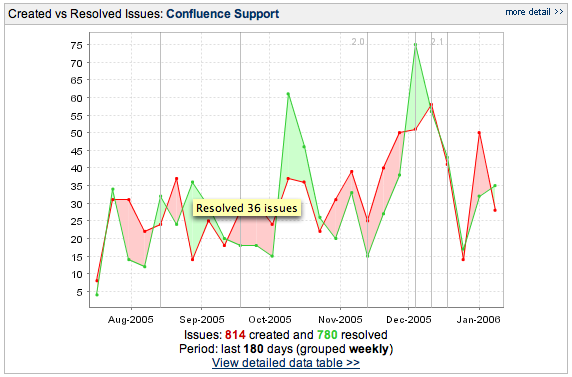Image resolution: width=572 pixels, height=377 pixels.
Task: Open the View detailed data table link
Action: (286, 363)
